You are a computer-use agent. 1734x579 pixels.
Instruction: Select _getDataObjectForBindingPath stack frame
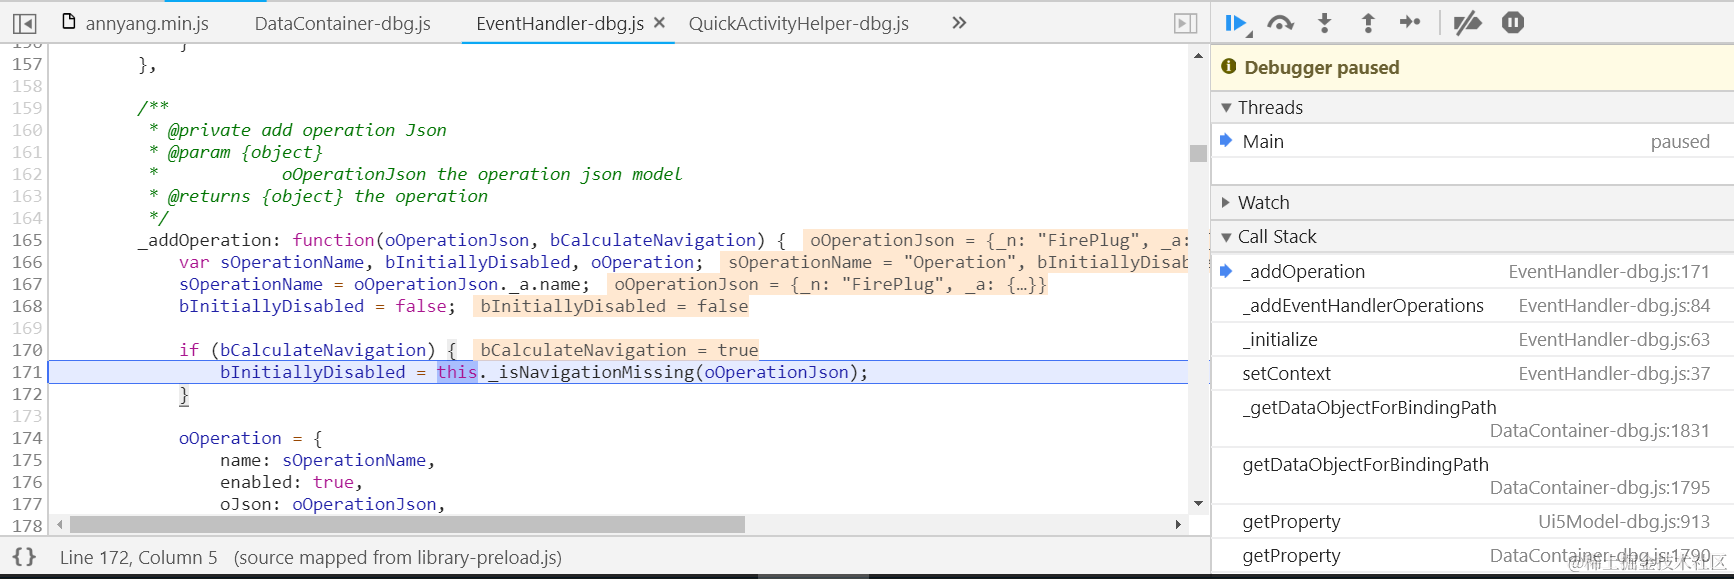[x=1472, y=419]
